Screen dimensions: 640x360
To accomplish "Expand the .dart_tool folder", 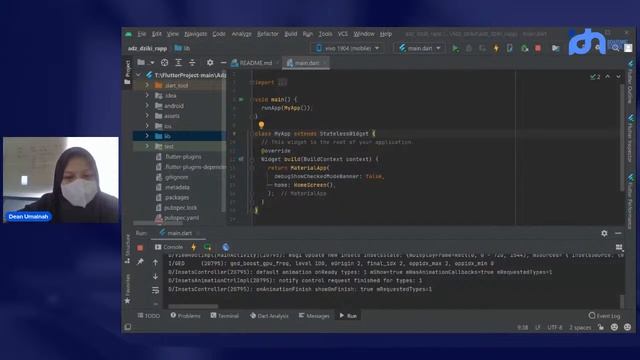I will 147,85.
